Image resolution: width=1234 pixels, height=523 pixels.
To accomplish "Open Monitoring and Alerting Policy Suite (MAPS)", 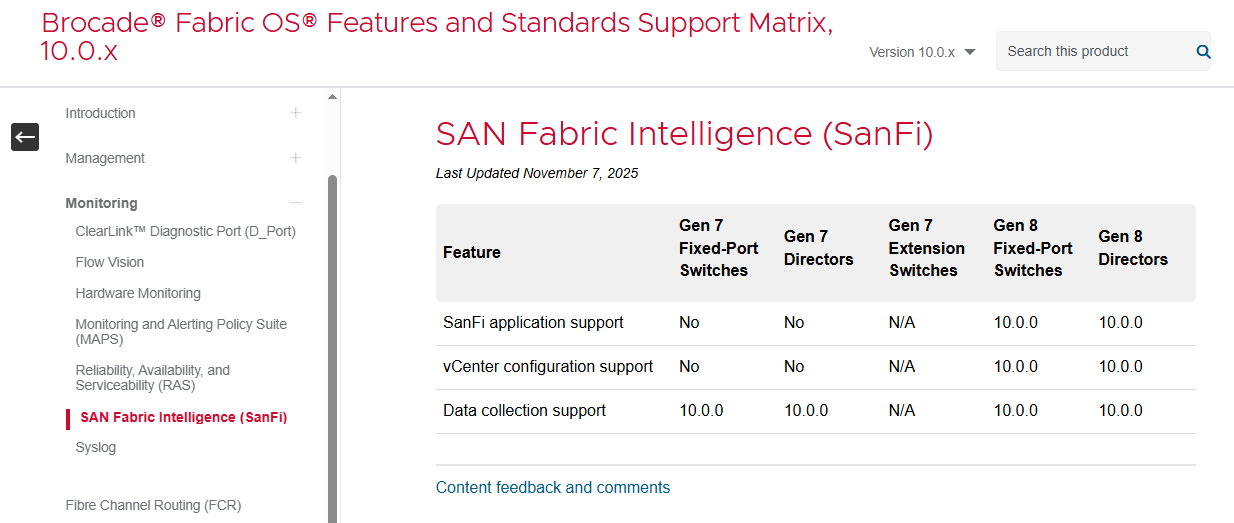I will coord(181,331).
